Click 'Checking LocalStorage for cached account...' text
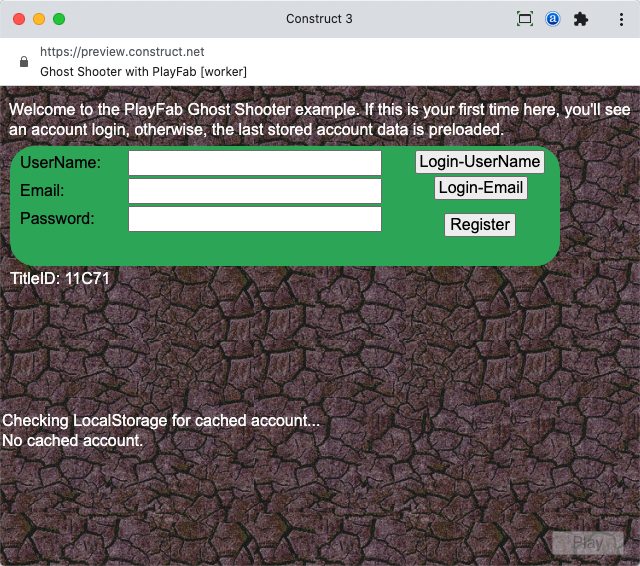Image resolution: width=640 pixels, height=566 pixels. coord(161,421)
